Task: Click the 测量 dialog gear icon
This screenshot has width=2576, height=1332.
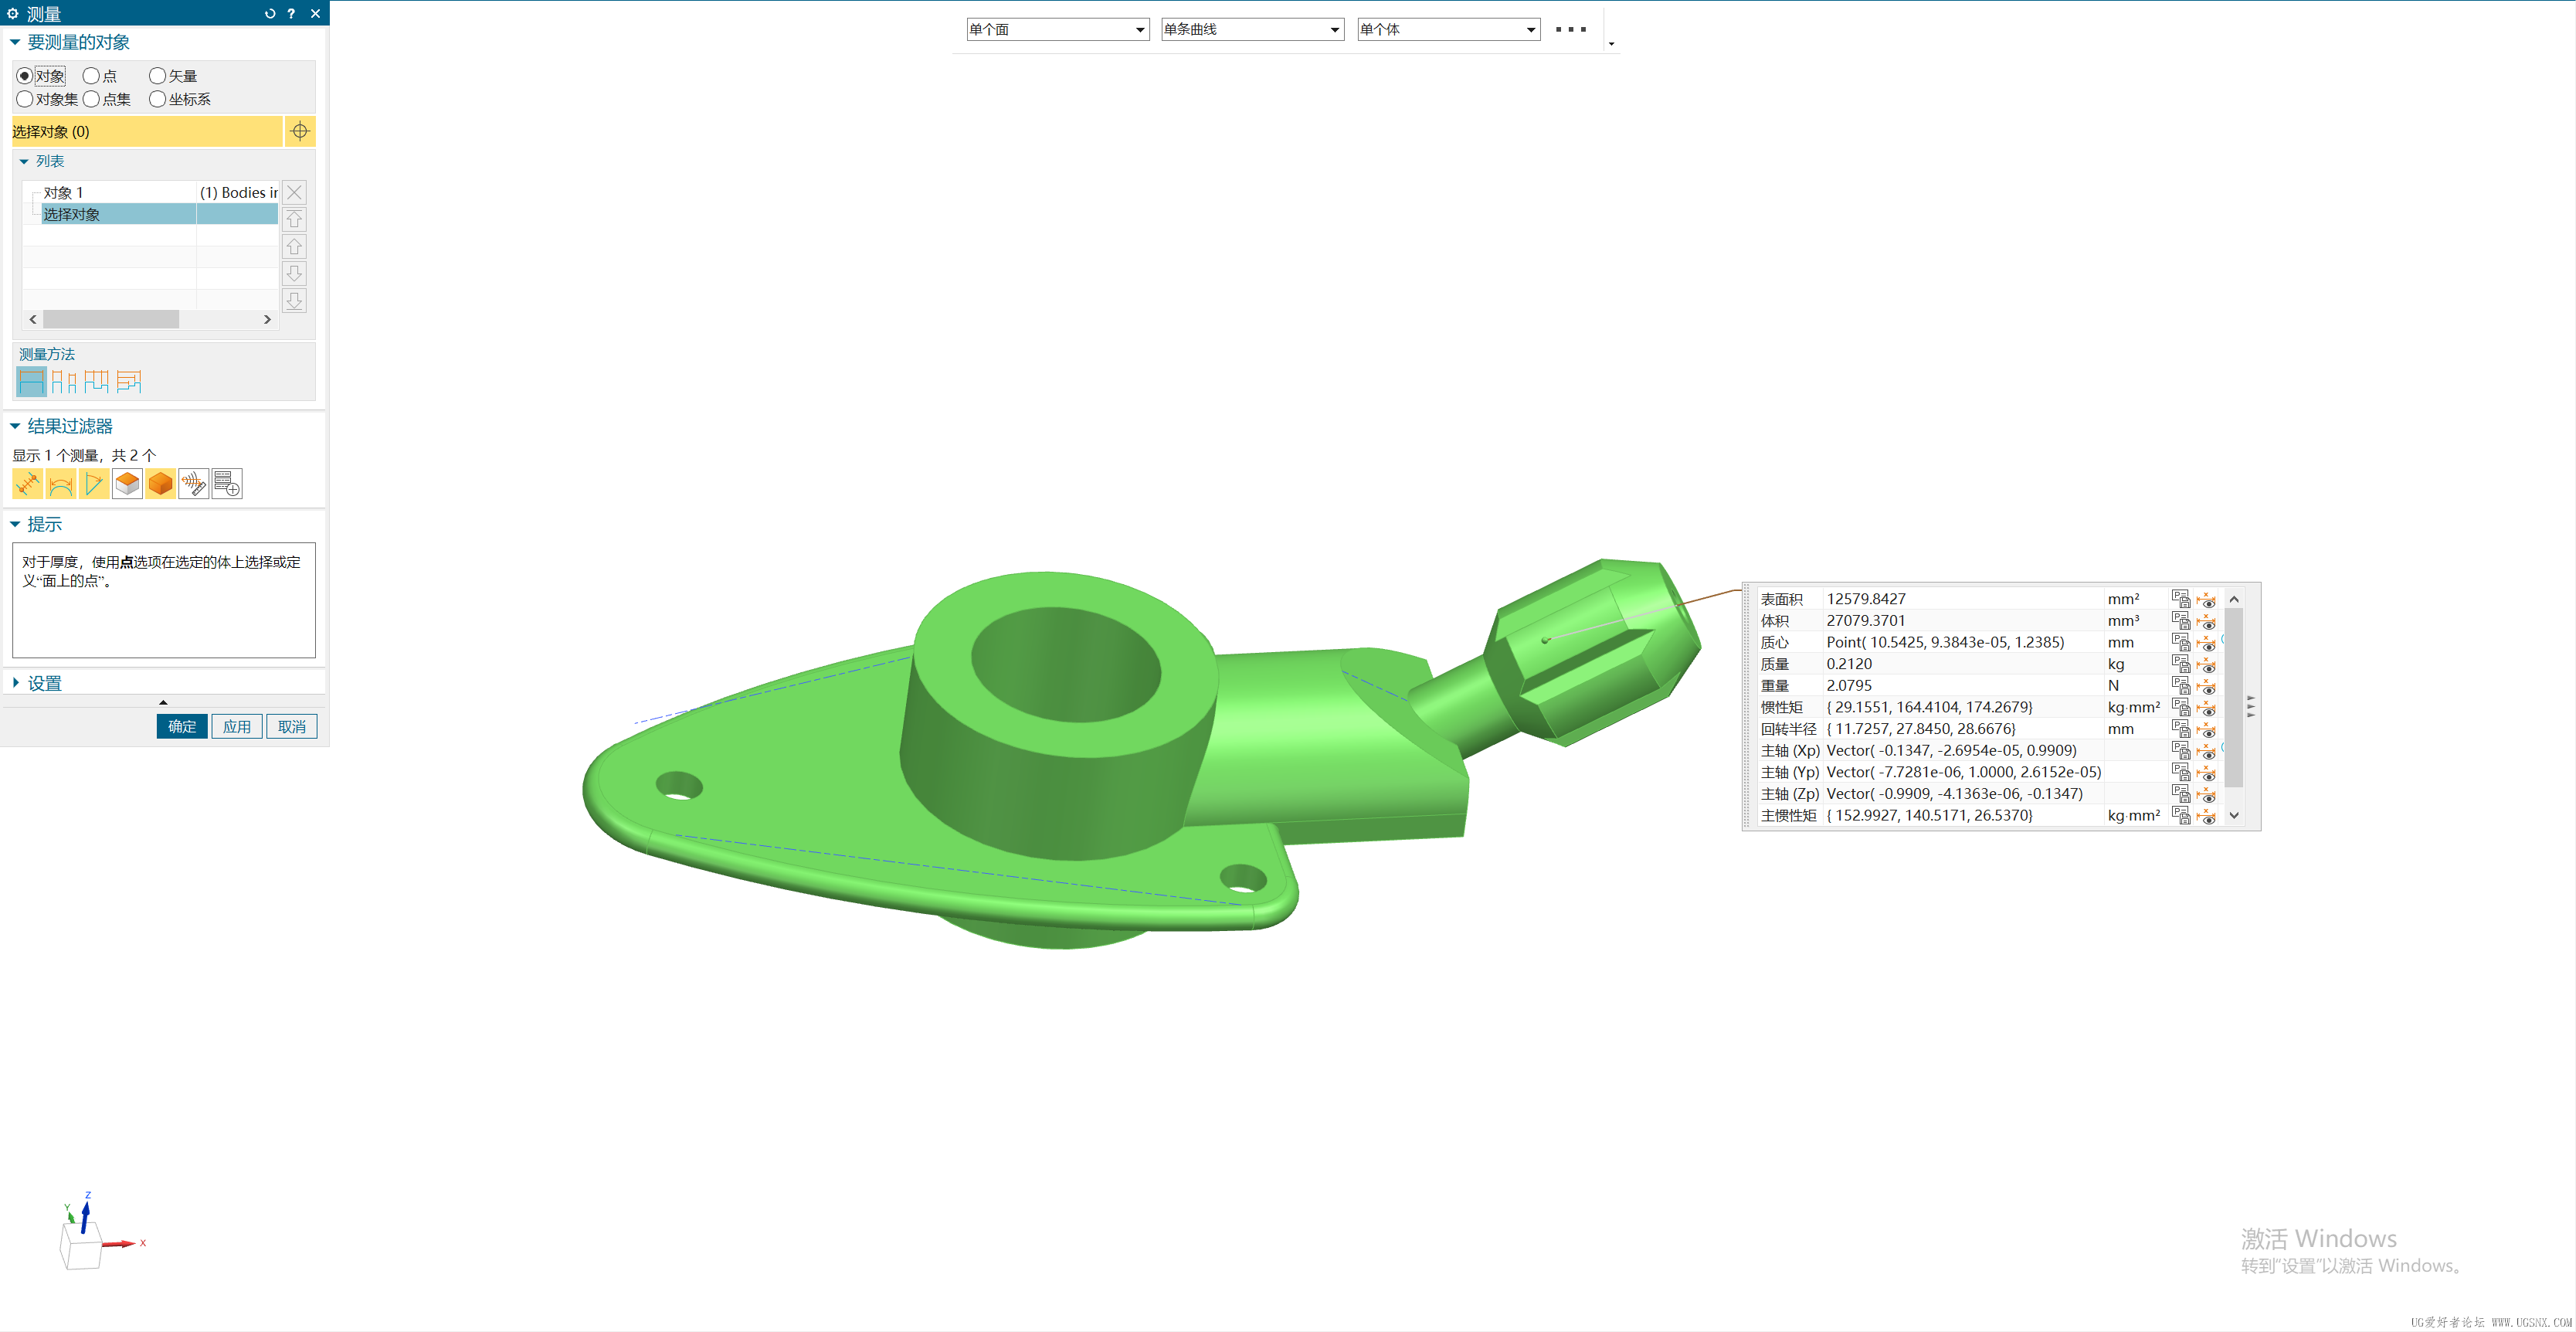Action: click(x=13, y=13)
